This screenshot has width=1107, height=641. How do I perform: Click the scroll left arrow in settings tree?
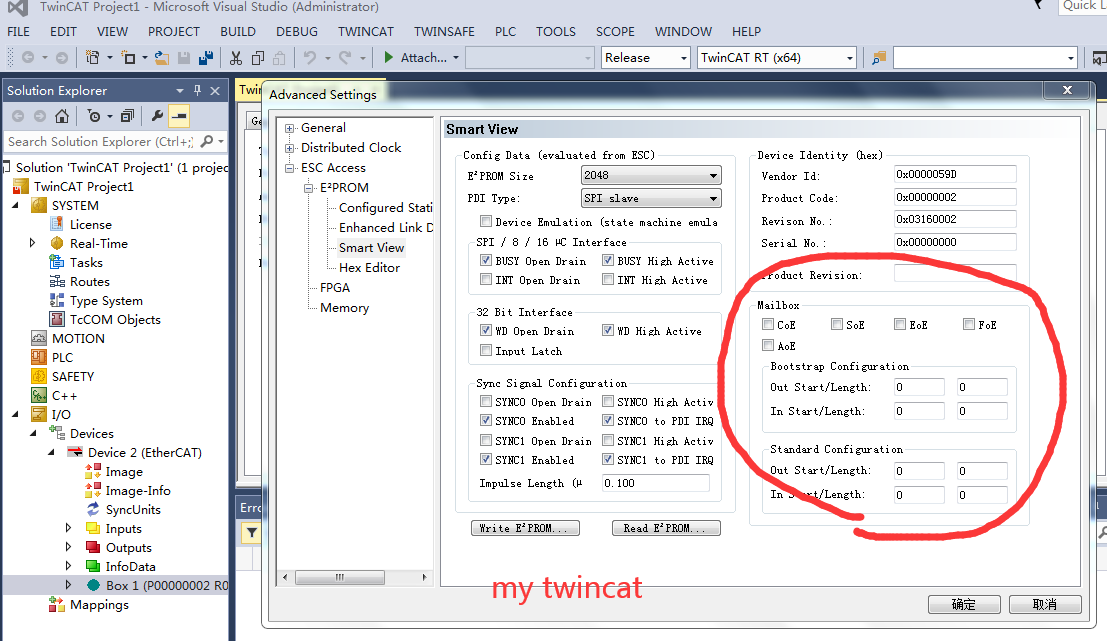285,577
